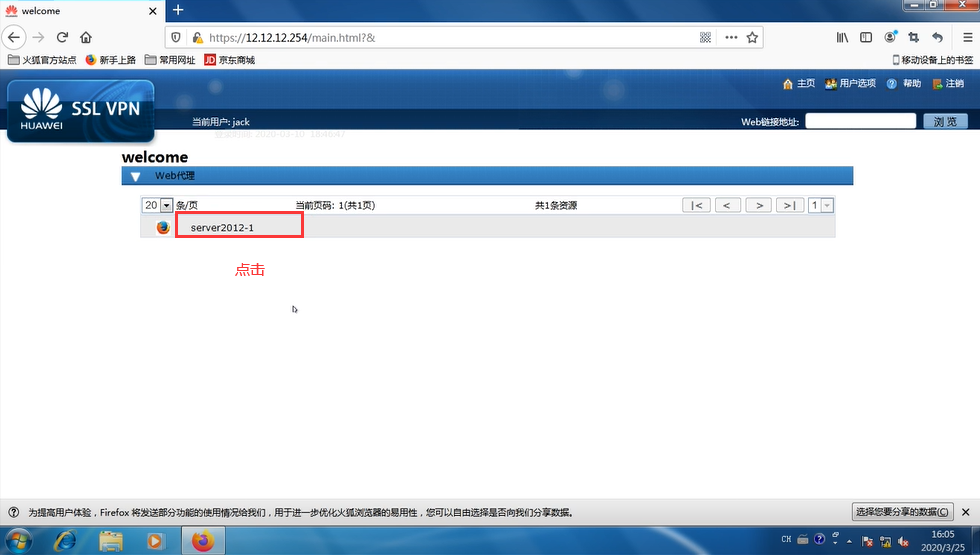This screenshot has width=980, height=555.
Task: Click the browser forward arrow
Action: 39,38
